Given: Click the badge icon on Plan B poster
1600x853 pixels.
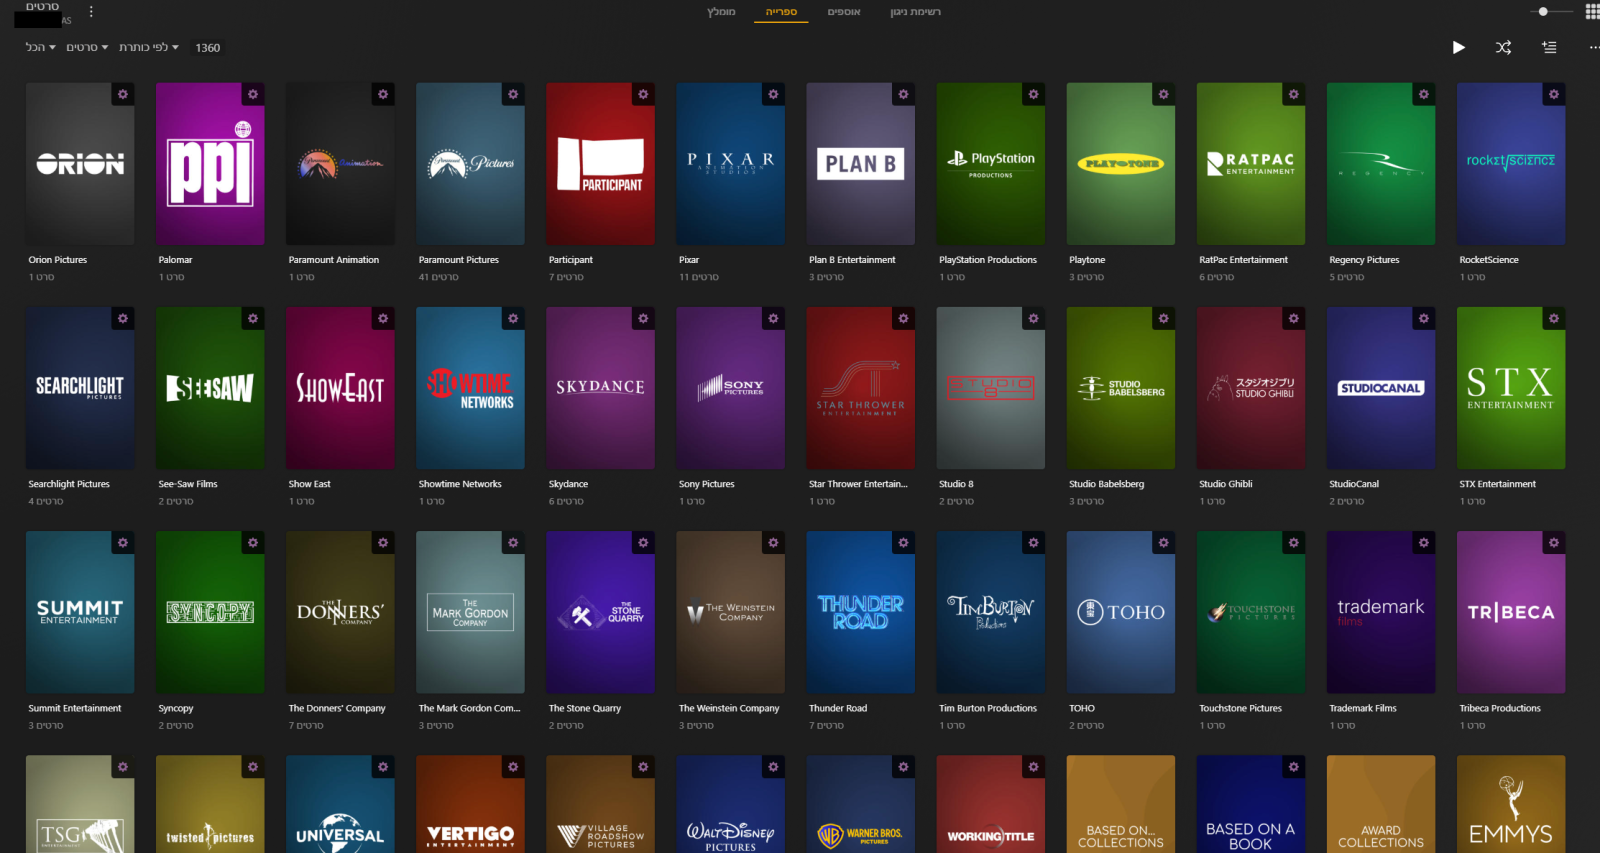Looking at the screenshot, I should coord(903,94).
